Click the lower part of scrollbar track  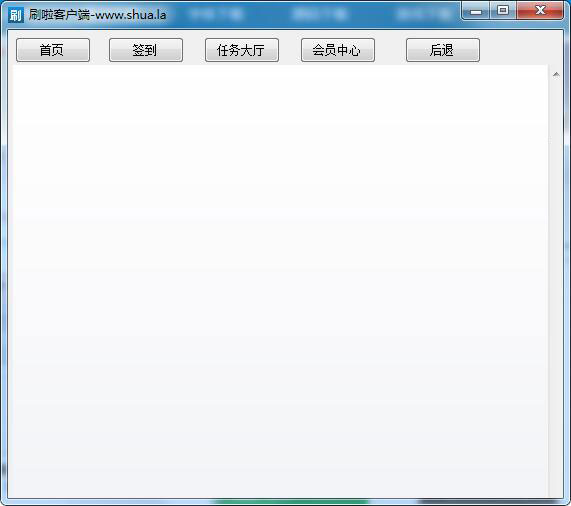coord(556,419)
